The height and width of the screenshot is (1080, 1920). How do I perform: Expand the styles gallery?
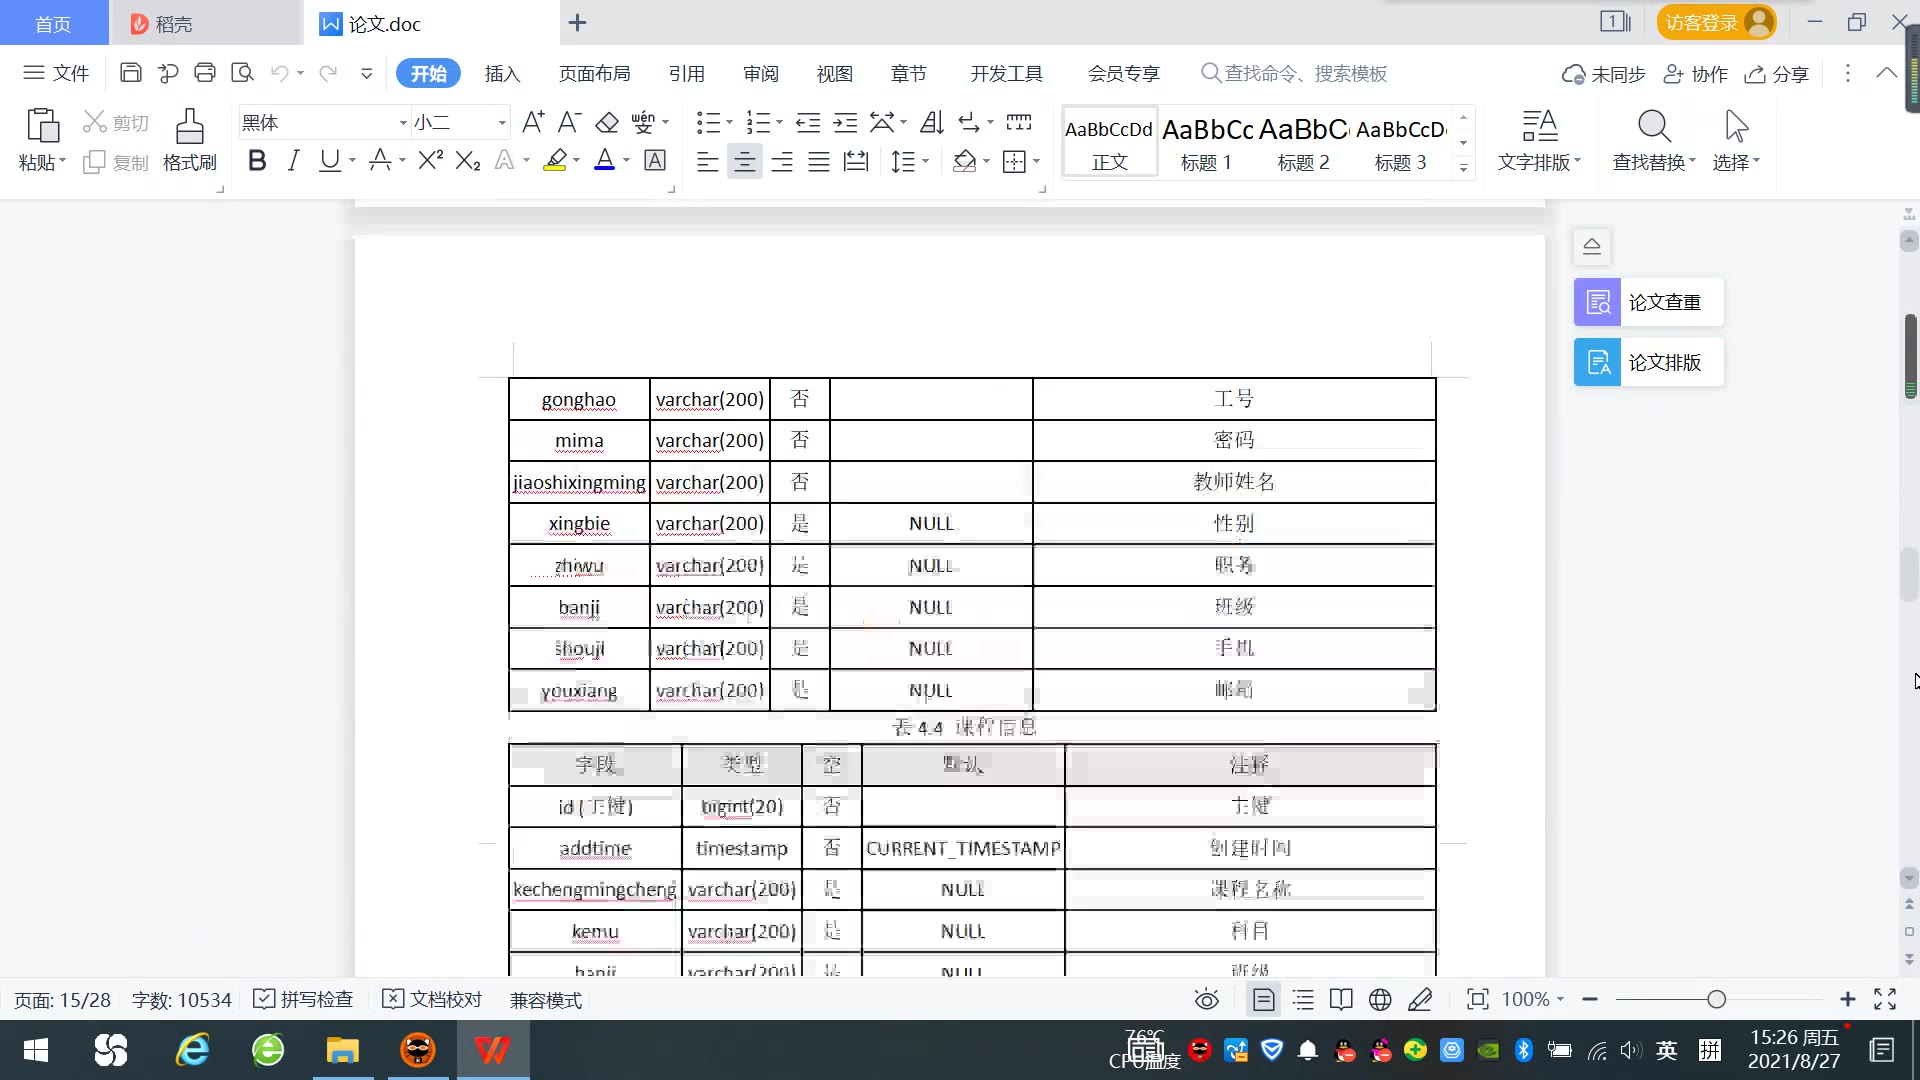(1464, 168)
